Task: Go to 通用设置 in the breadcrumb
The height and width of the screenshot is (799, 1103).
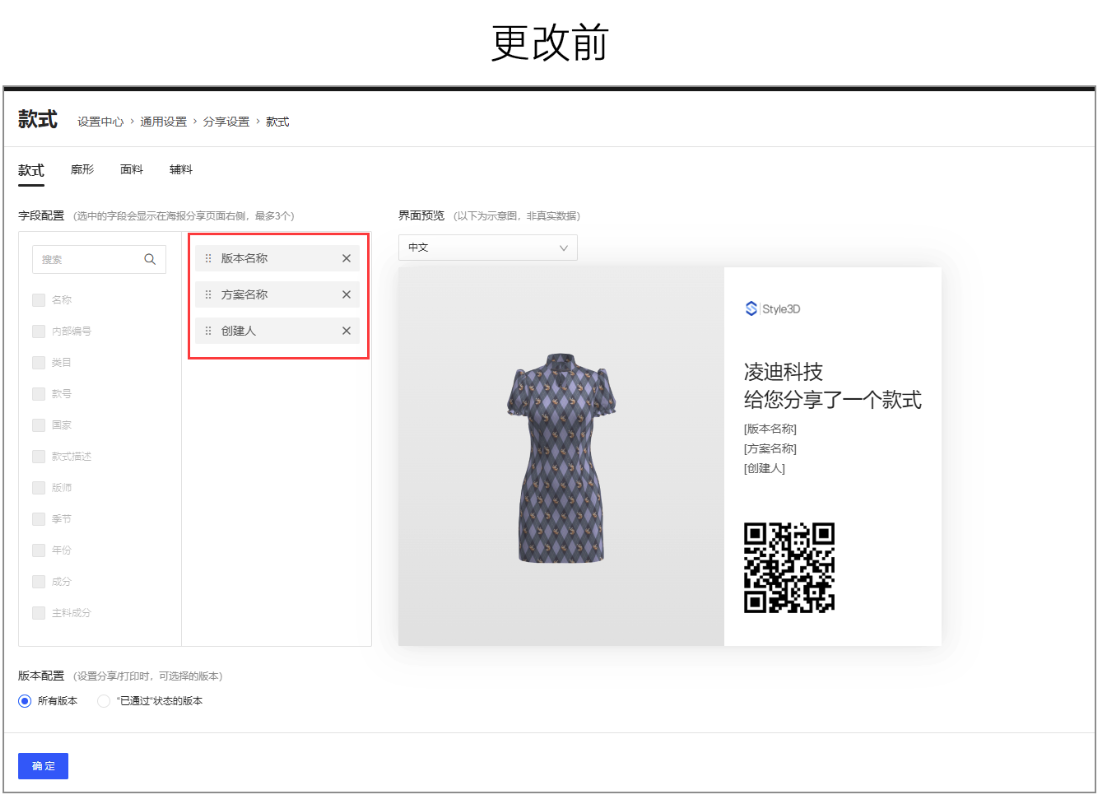Action: pyautogui.click(x=163, y=122)
